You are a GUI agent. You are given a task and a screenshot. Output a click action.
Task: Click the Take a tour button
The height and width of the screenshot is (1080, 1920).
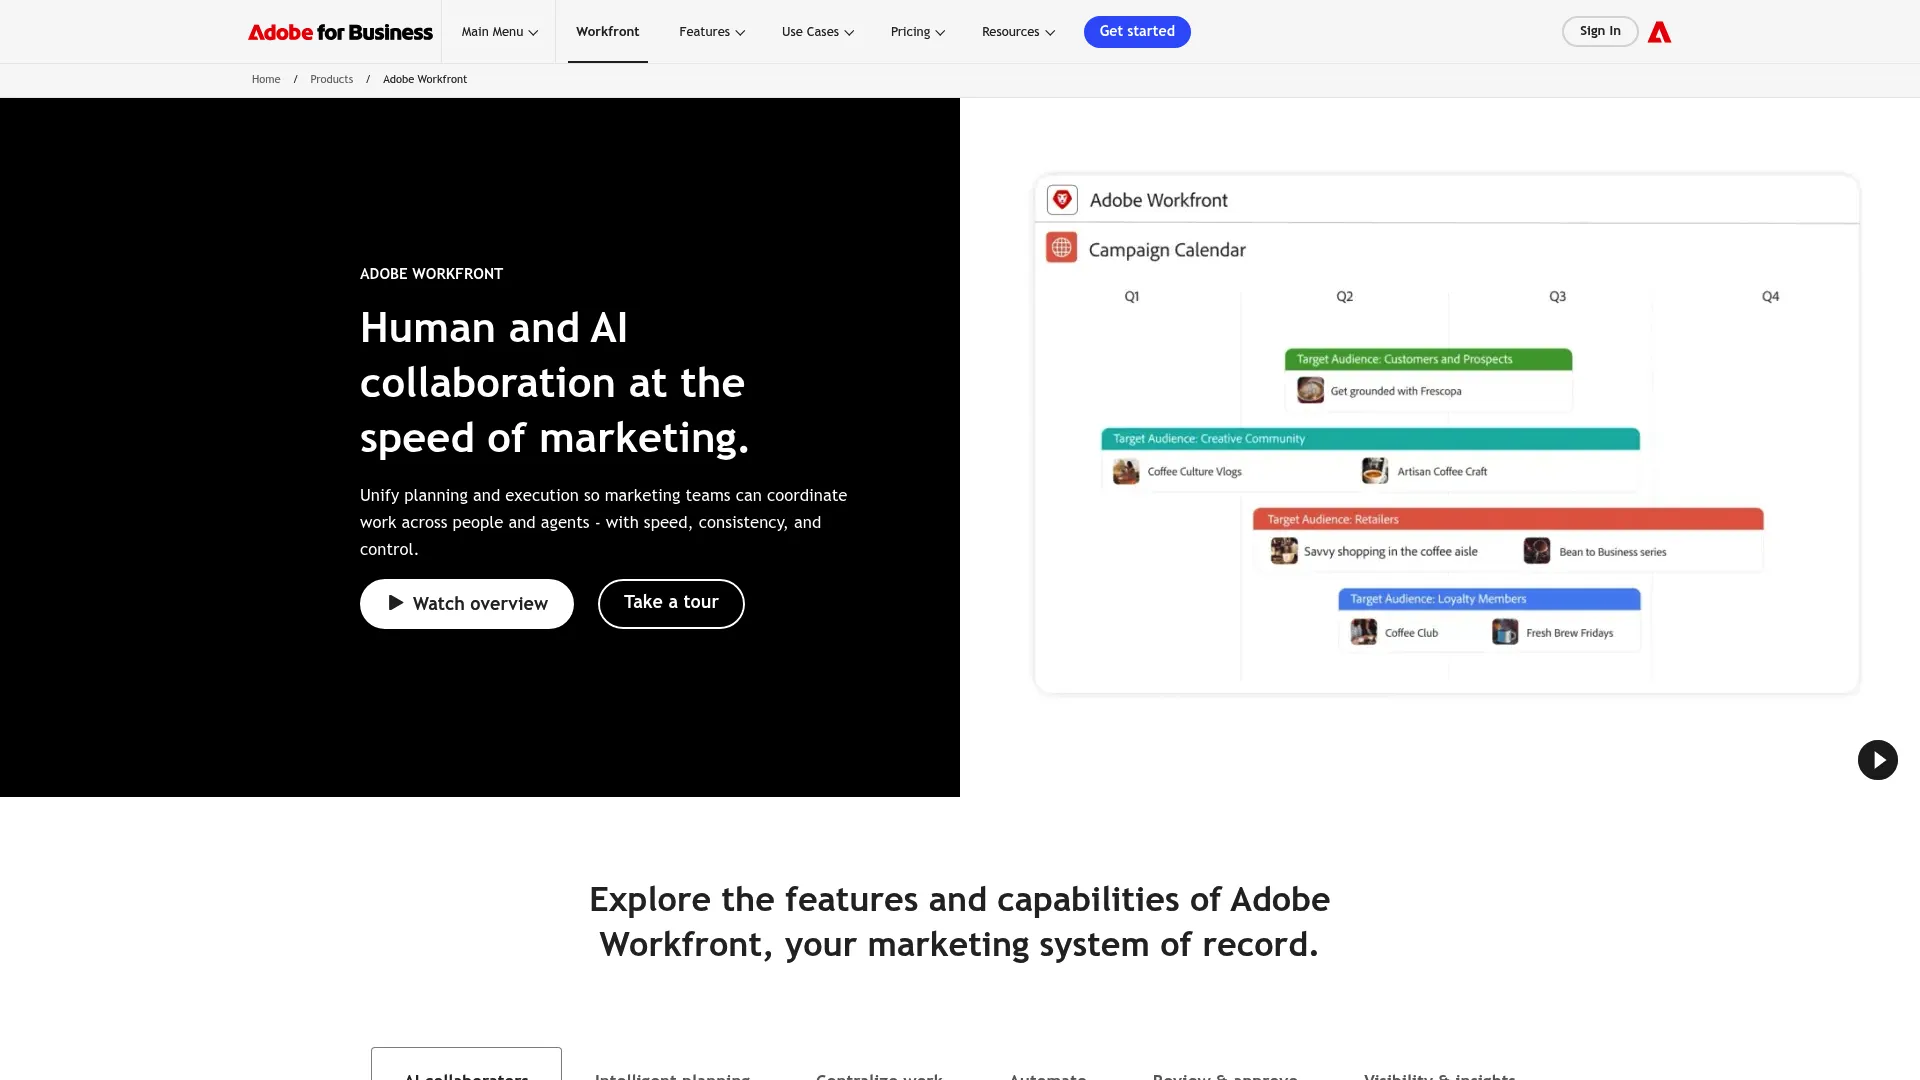click(671, 604)
